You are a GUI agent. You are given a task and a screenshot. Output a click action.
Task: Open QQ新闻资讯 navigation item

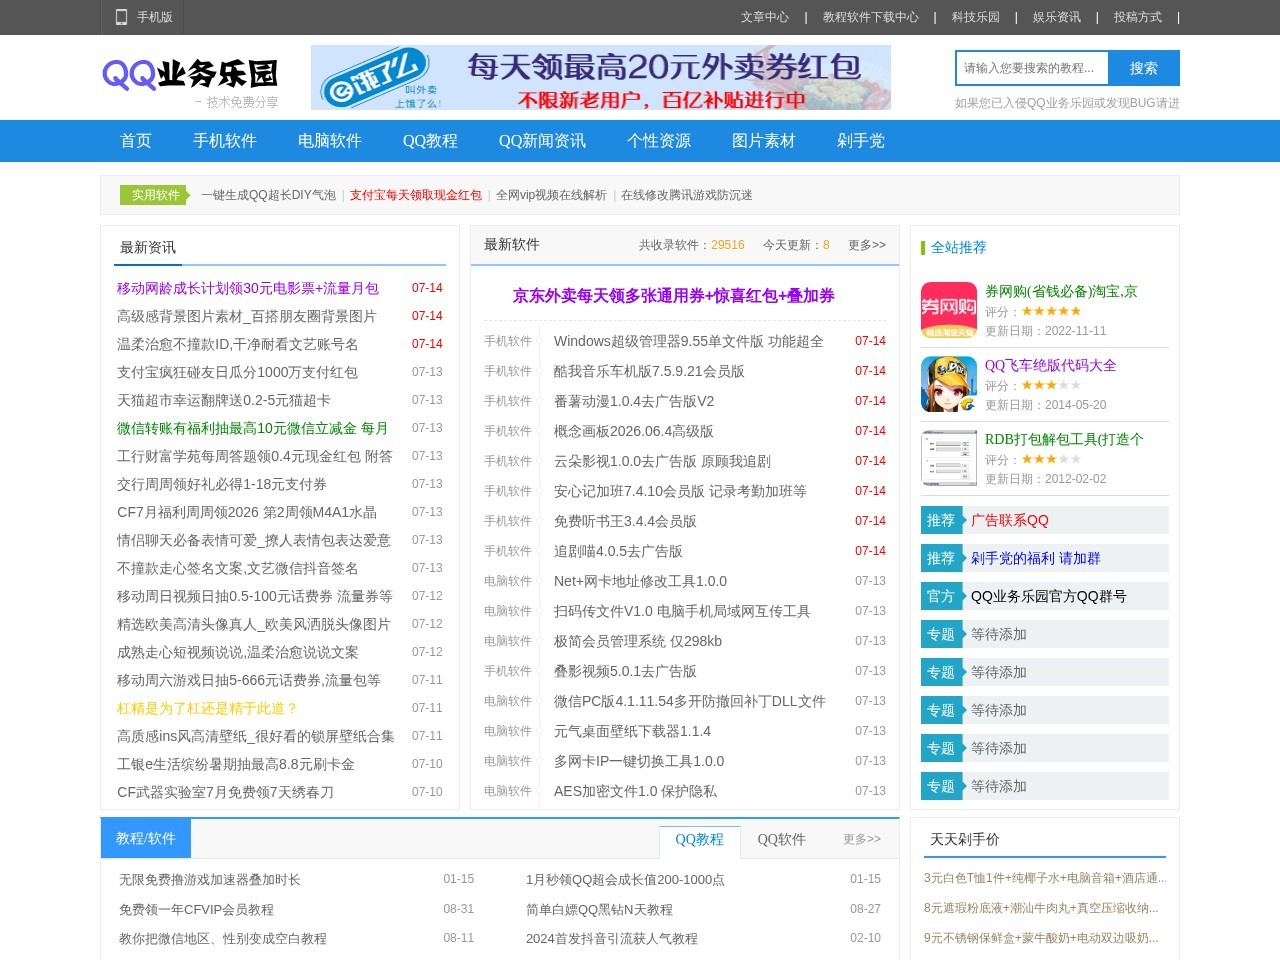pyautogui.click(x=542, y=141)
